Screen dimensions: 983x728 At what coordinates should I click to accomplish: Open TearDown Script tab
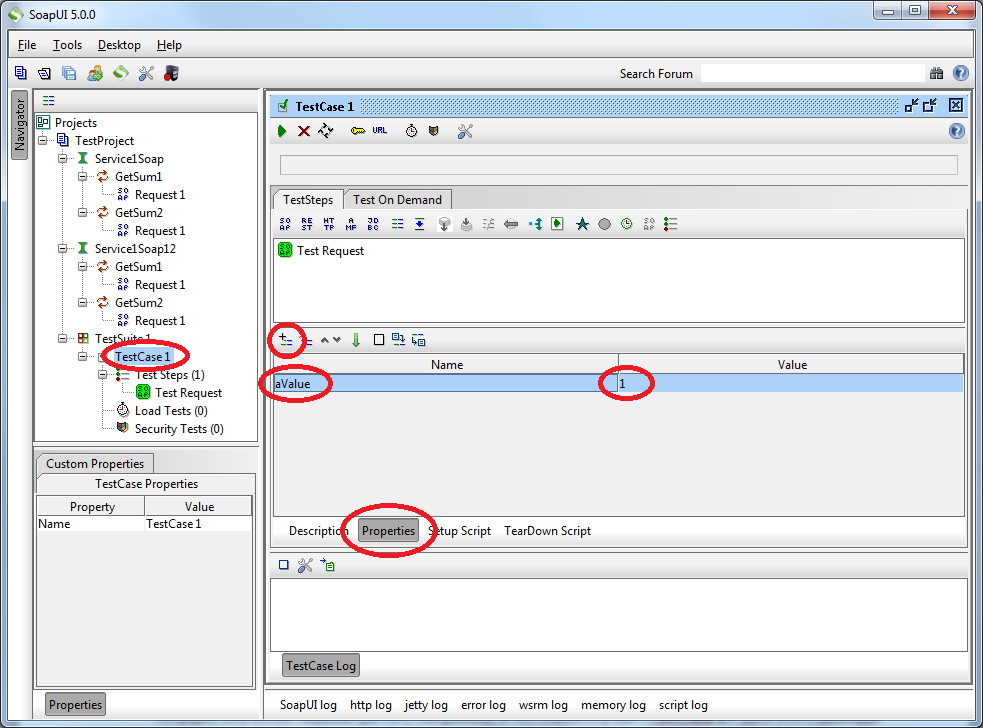(x=547, y=530)
